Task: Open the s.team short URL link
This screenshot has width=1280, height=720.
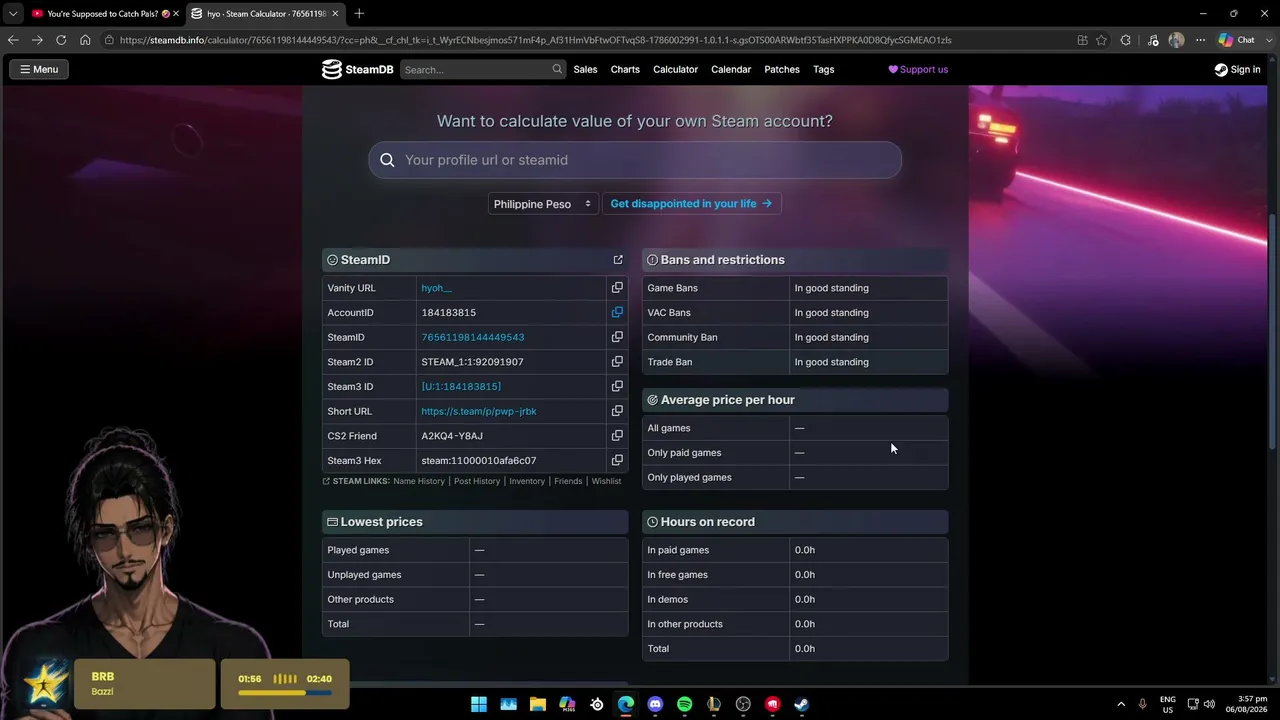Action: click(x=479, y=411)
